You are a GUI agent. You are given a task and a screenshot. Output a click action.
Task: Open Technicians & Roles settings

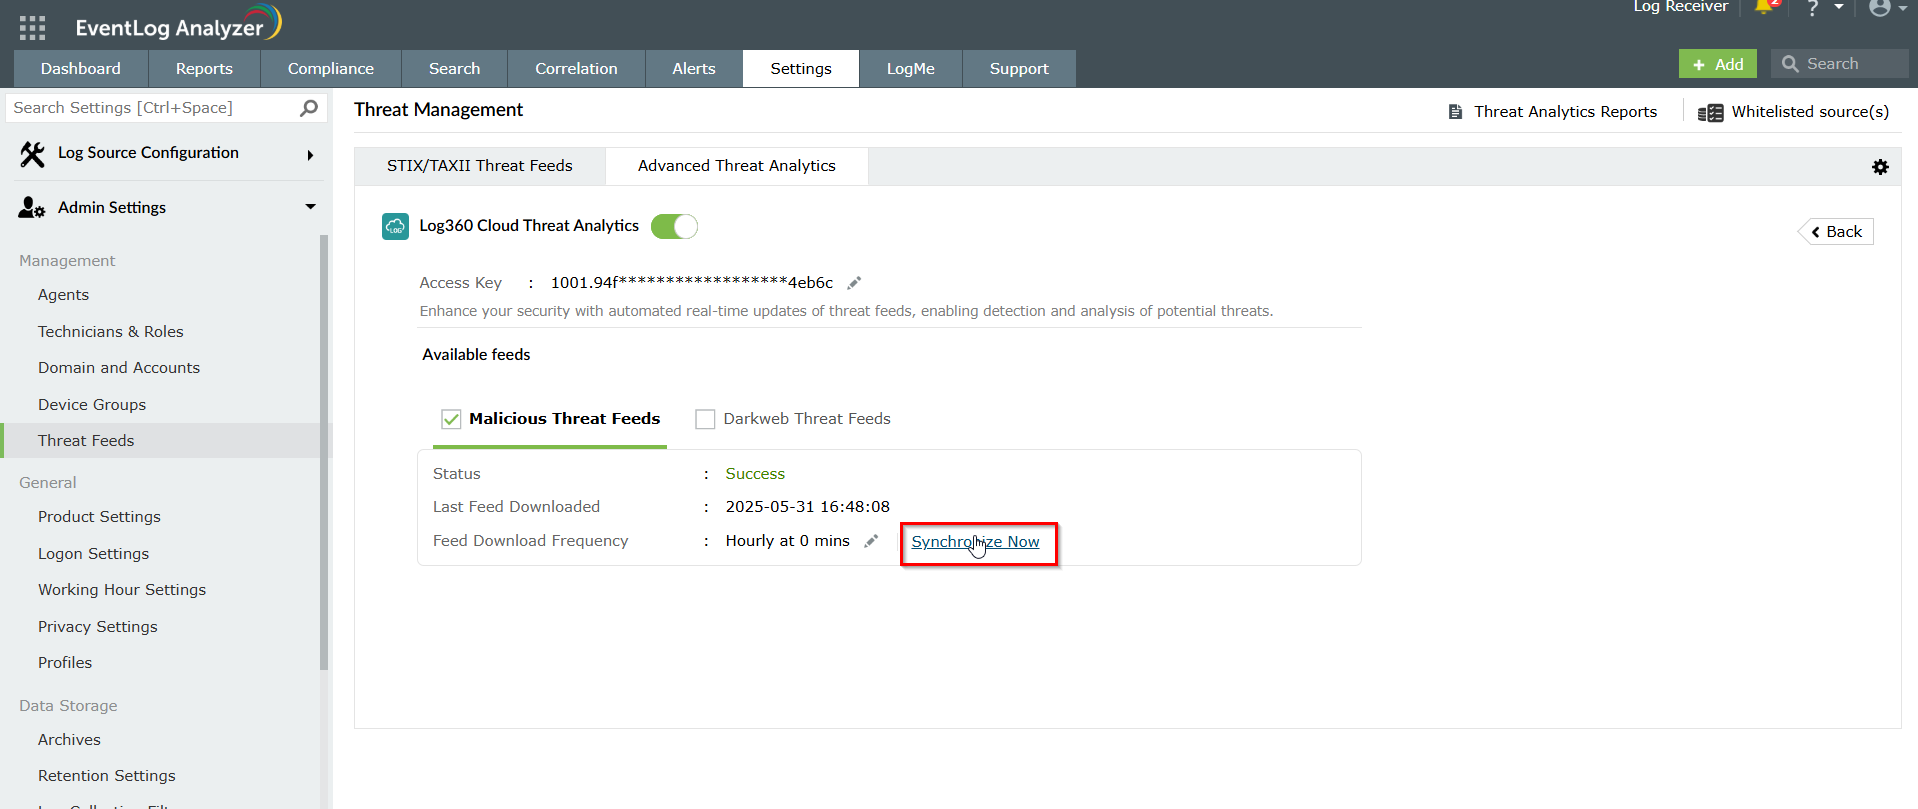coord(111,332)
